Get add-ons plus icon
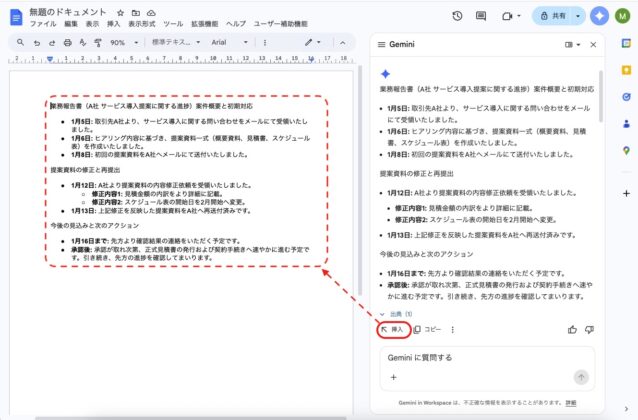Screen dimensions: 638x420 click(626, 194)
